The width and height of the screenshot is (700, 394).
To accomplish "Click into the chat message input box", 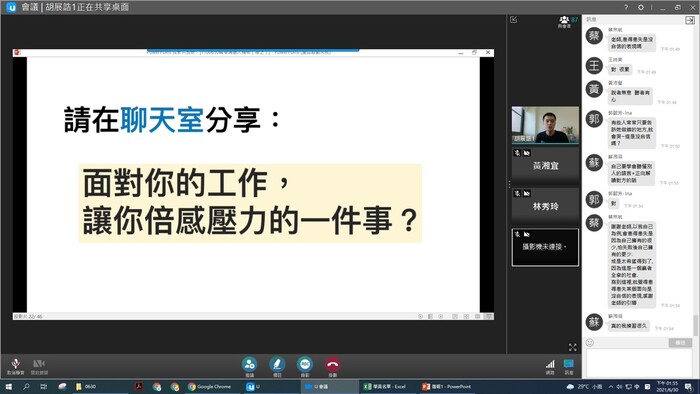I will click(x=639, y=363).
